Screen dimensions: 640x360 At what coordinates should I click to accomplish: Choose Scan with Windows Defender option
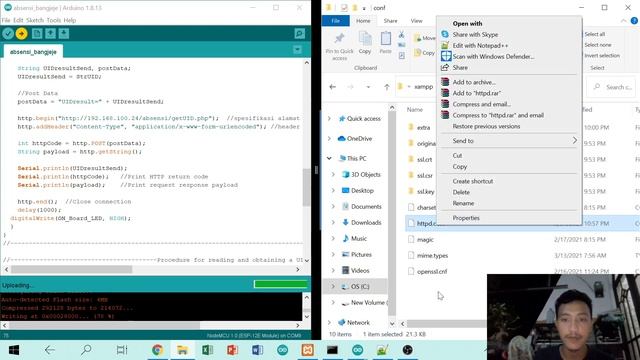(x=493, y=57)
